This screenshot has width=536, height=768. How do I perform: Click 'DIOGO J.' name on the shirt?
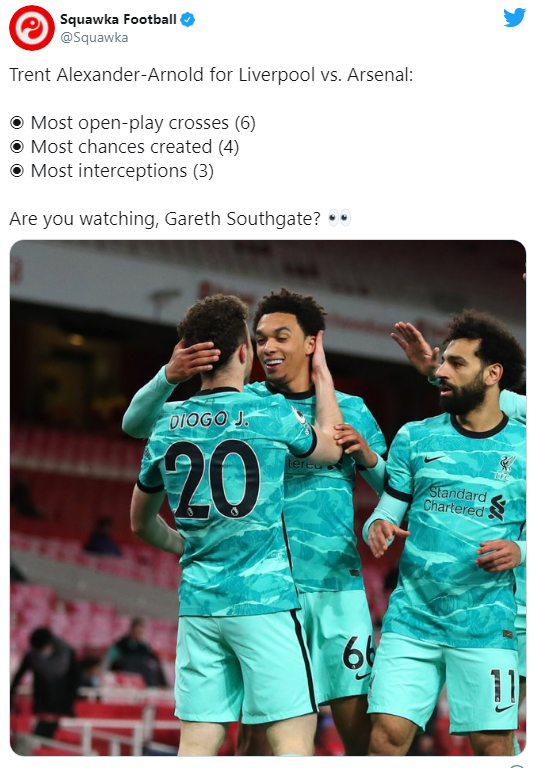[209, 419]
